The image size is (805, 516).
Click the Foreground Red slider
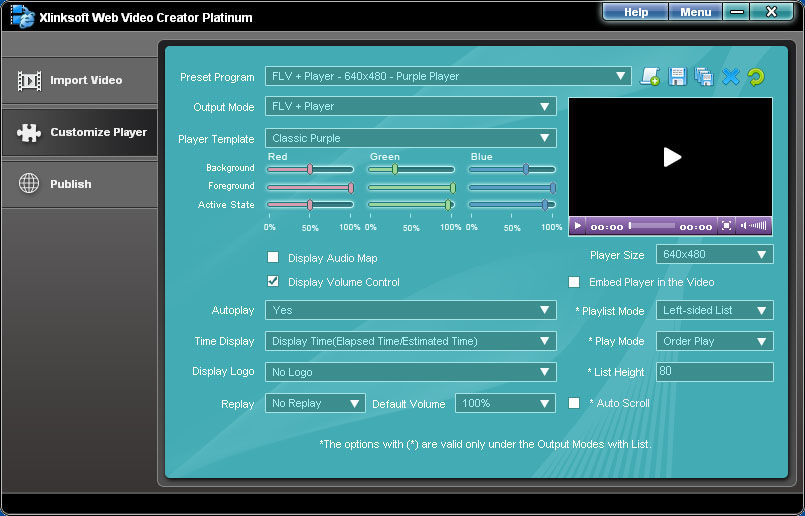pos(310,187)
